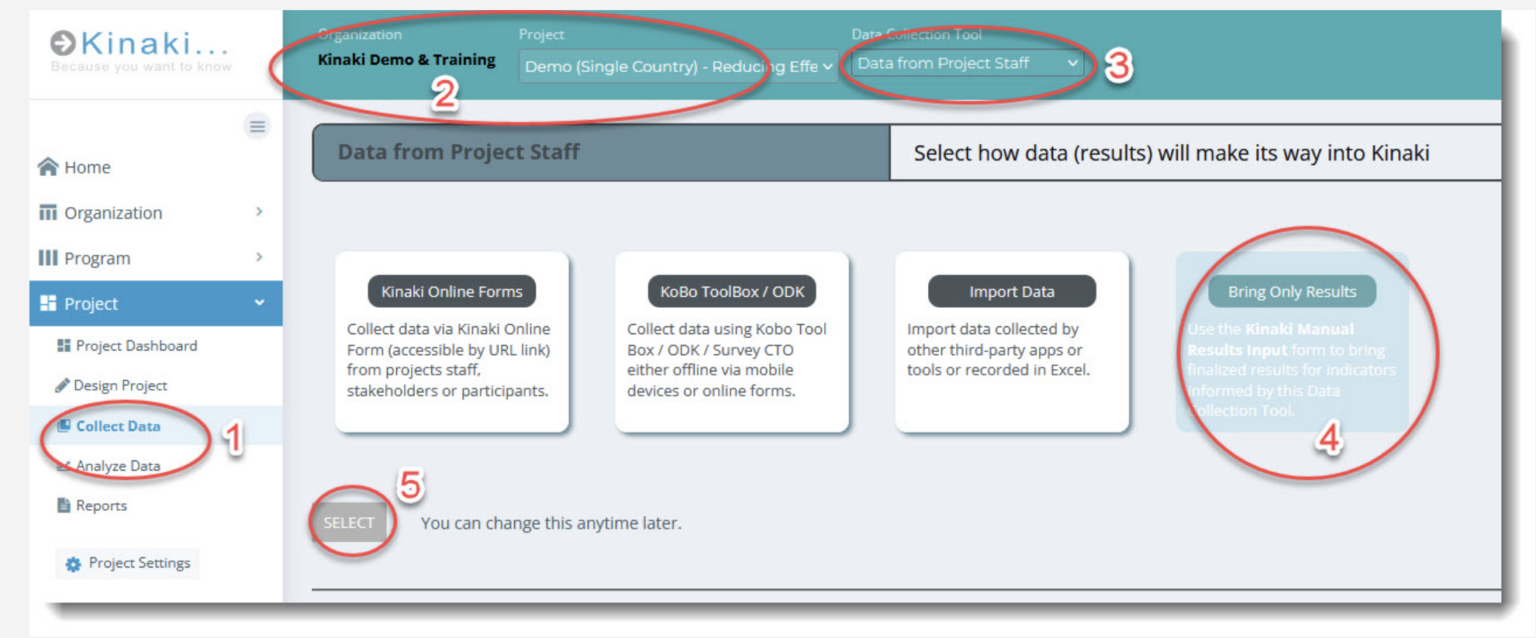This screenshot has width=1536, height=638.
Task: Choose the Kinaki Online Forms option
Action: (452, 340)
